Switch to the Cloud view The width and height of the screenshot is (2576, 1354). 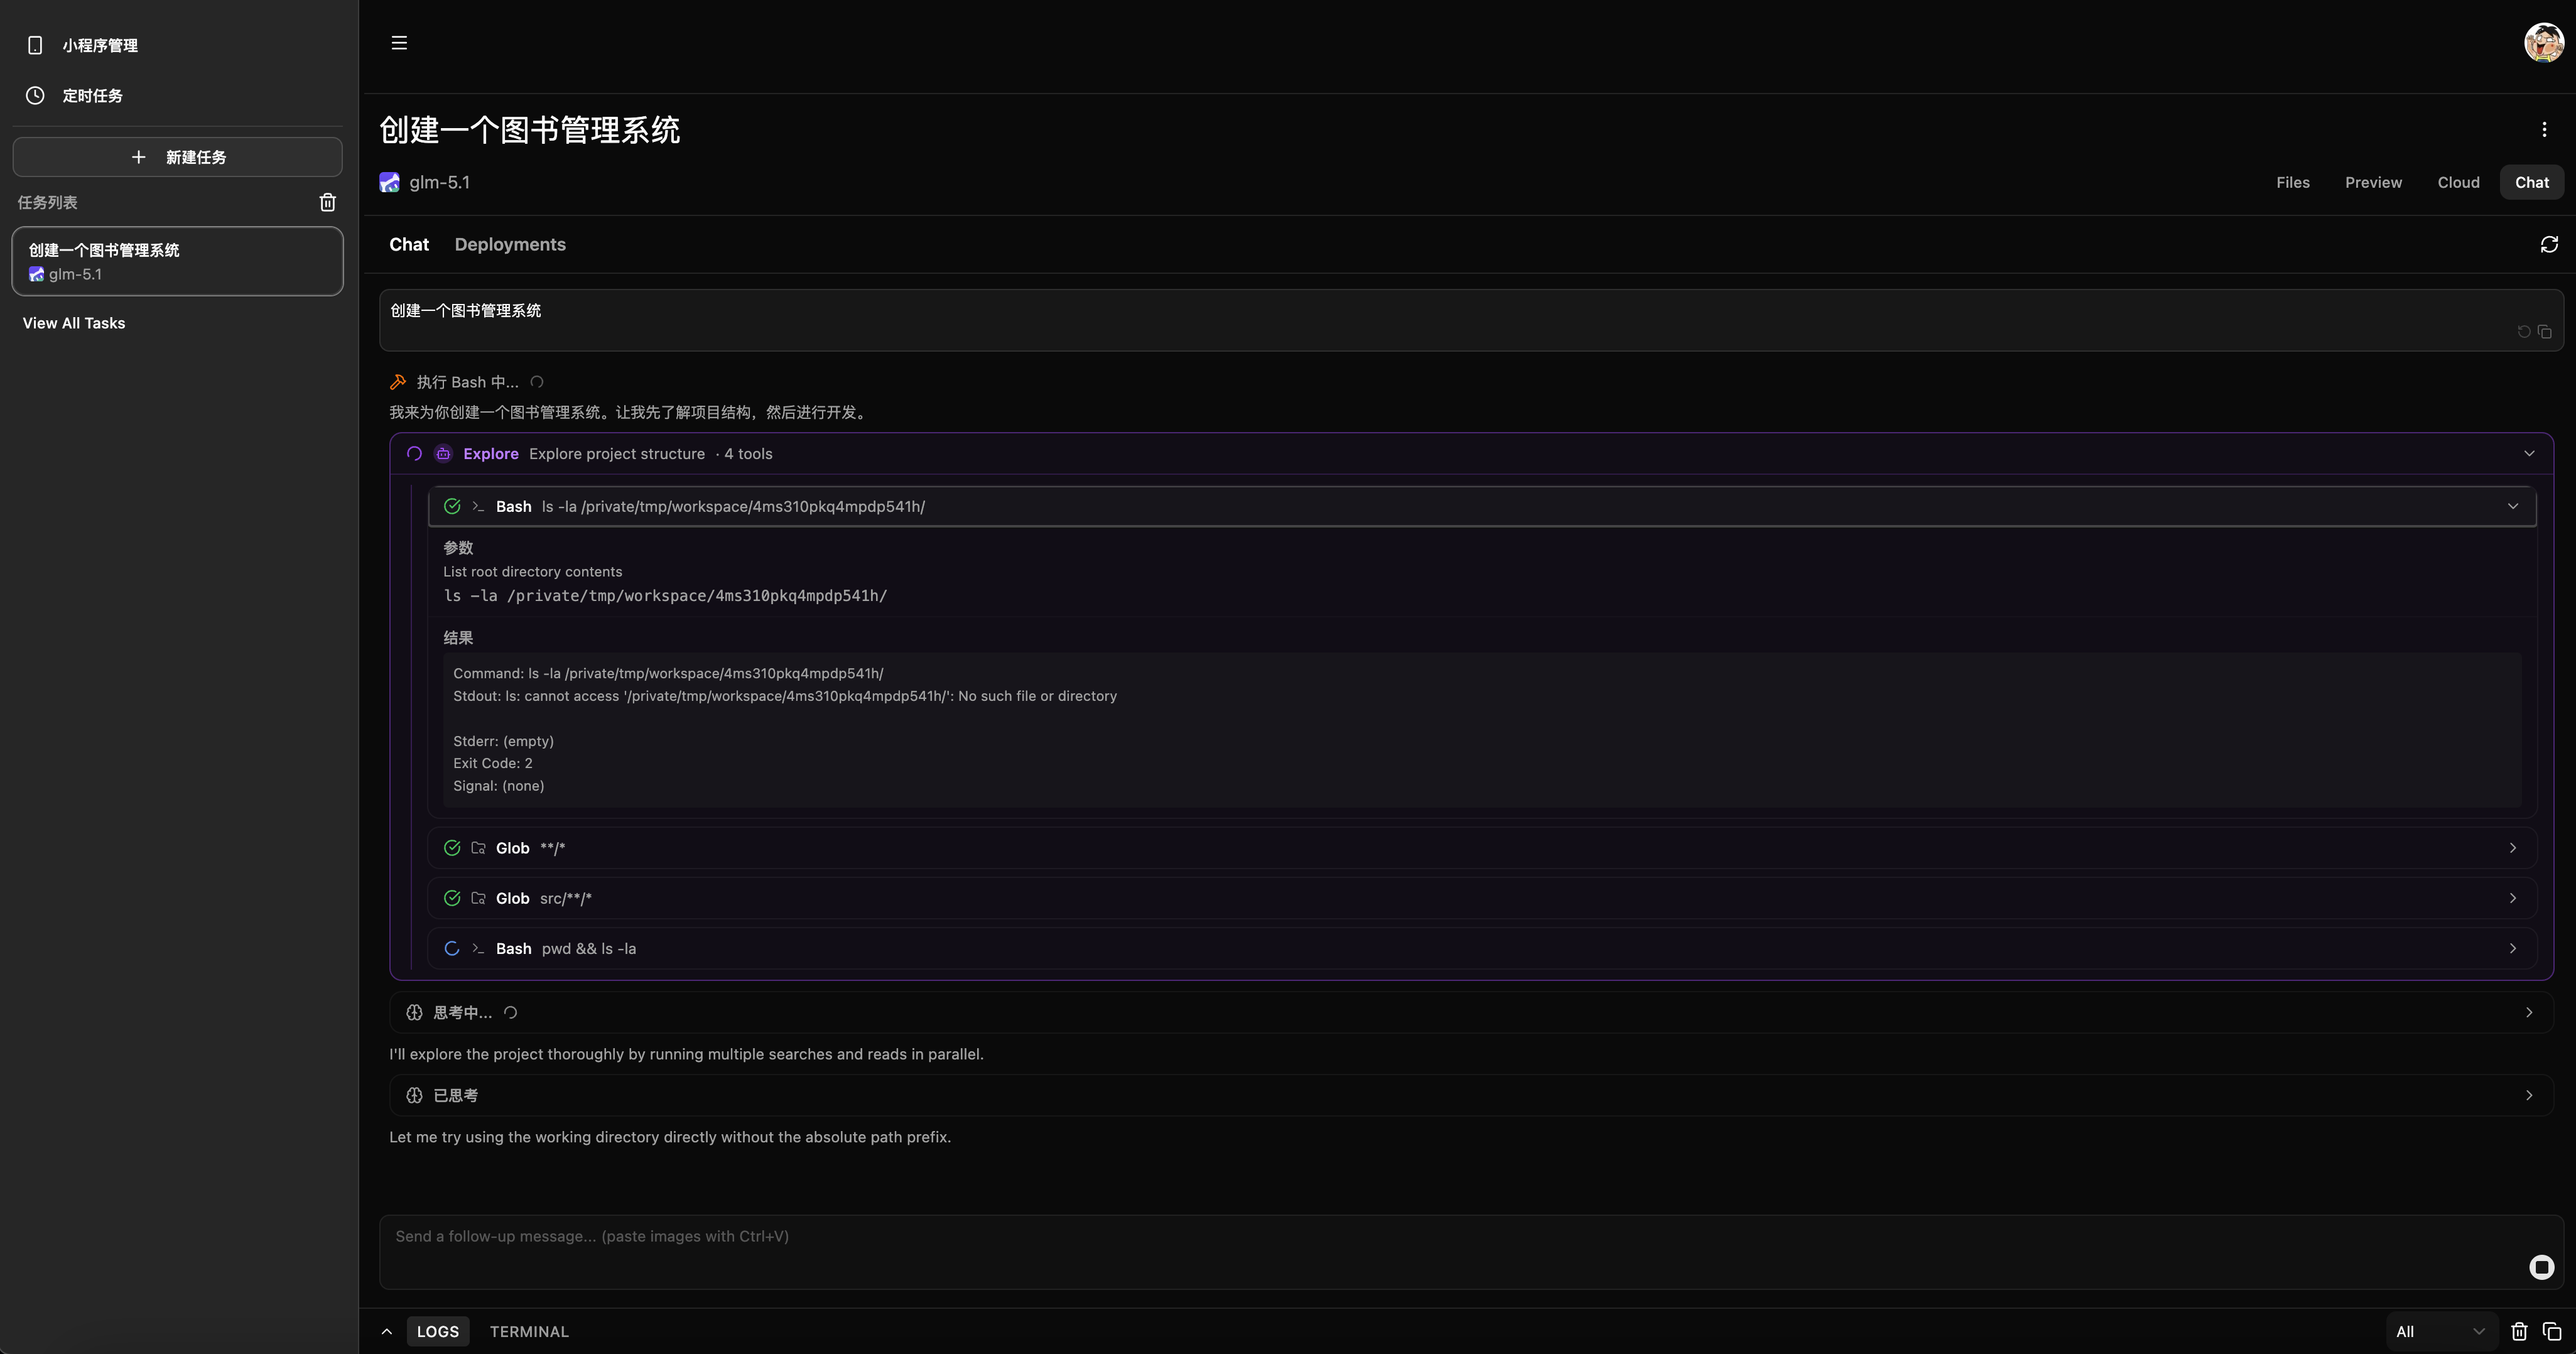tap(2458, 183)
